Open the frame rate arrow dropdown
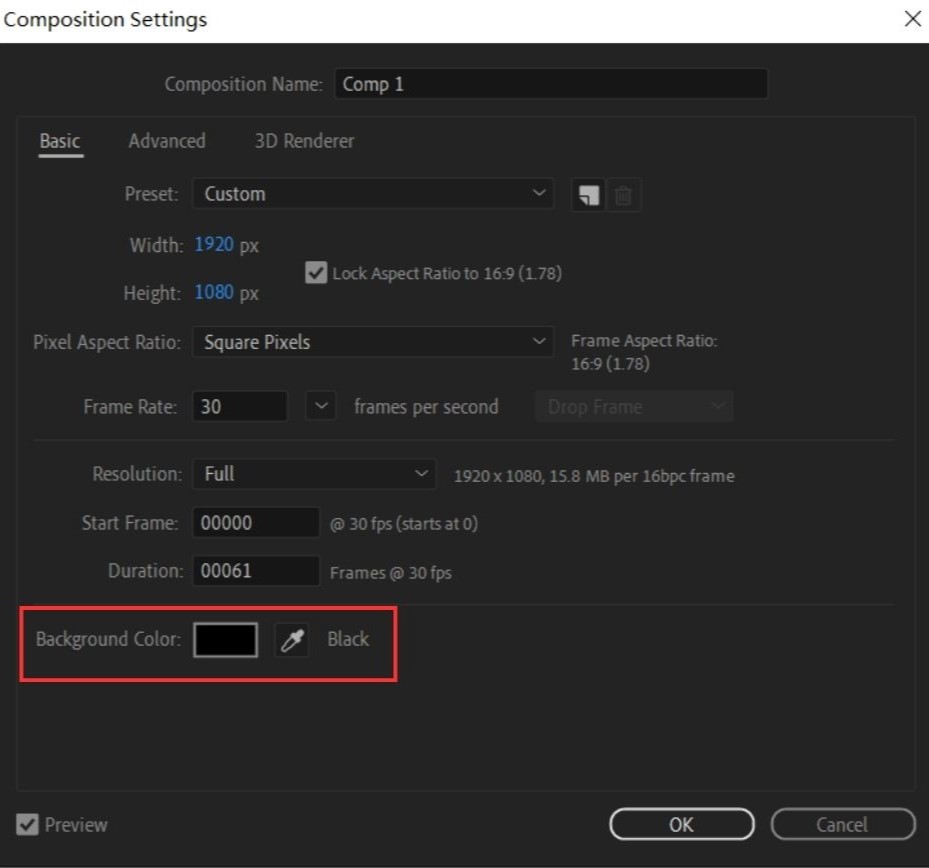The image size is (929, 868). tap(321, 407)
